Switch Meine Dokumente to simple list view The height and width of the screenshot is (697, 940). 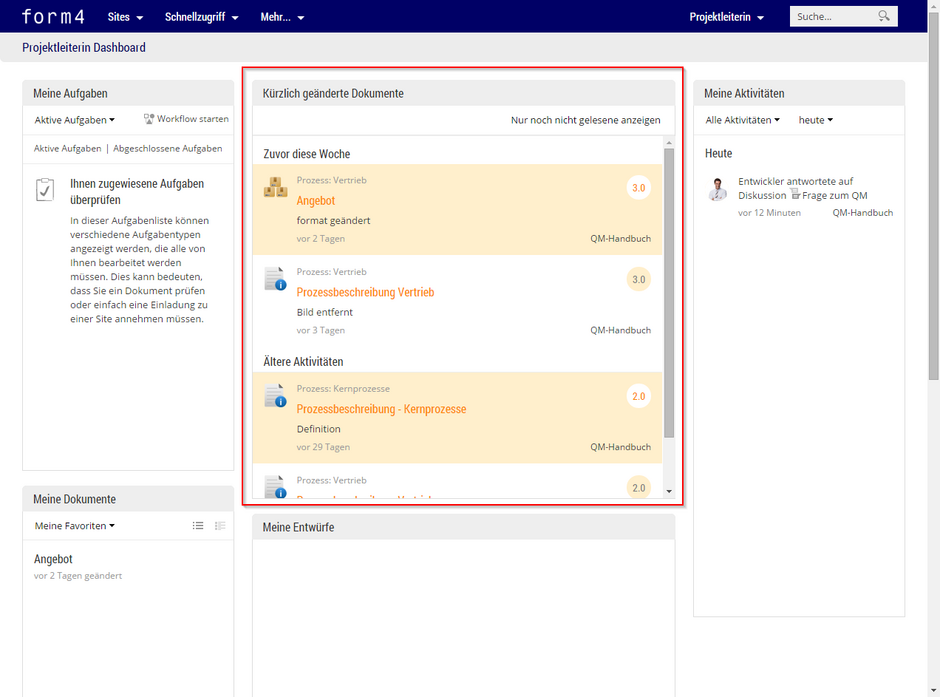click(x=198, y=526)
